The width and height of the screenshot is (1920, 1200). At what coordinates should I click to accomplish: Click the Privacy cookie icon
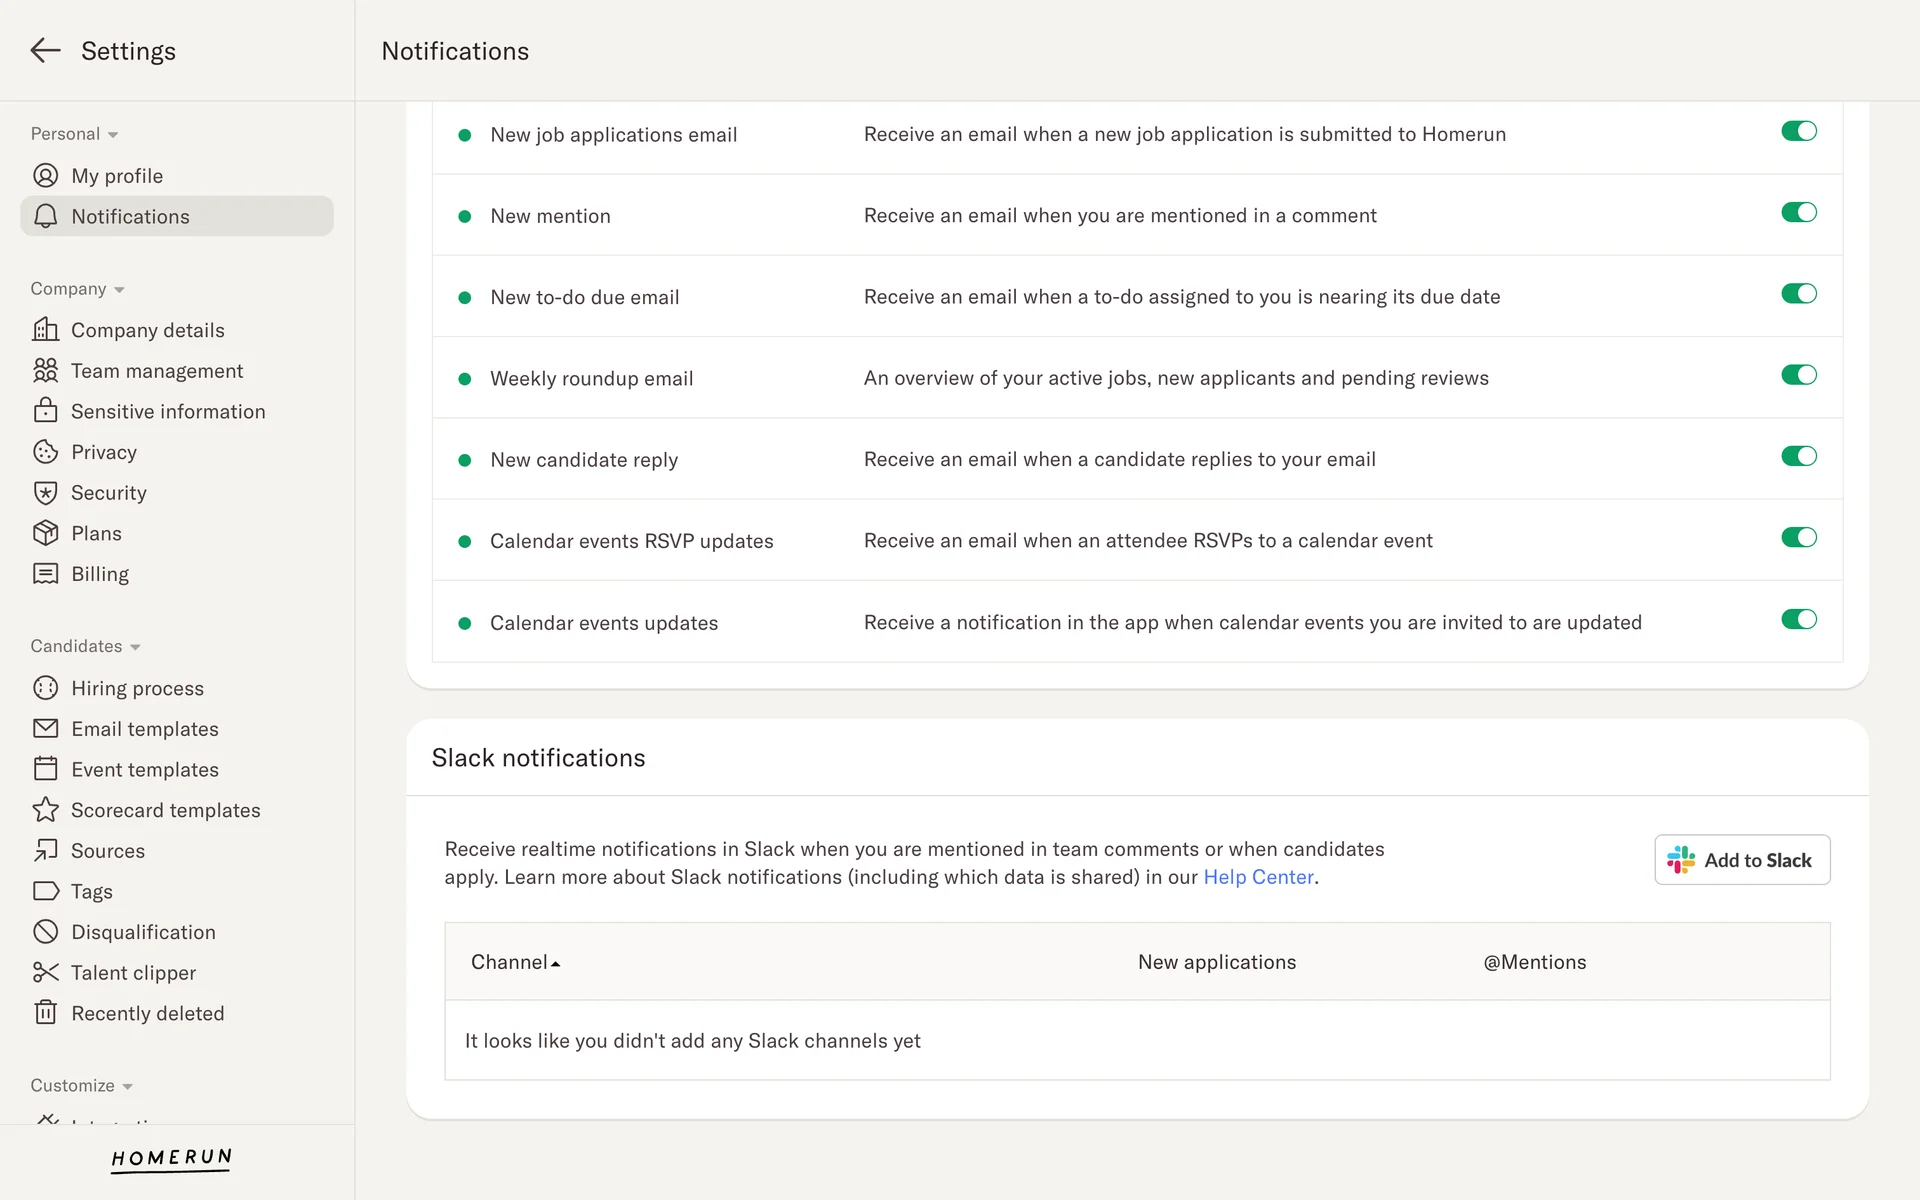tap(45, 452)
